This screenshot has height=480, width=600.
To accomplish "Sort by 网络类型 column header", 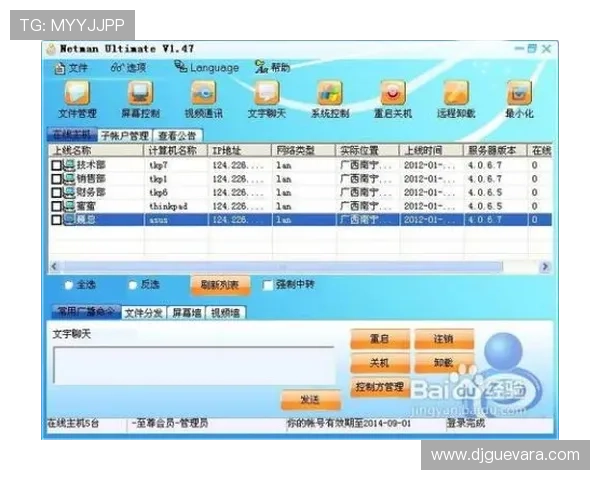I will [304, 150].
